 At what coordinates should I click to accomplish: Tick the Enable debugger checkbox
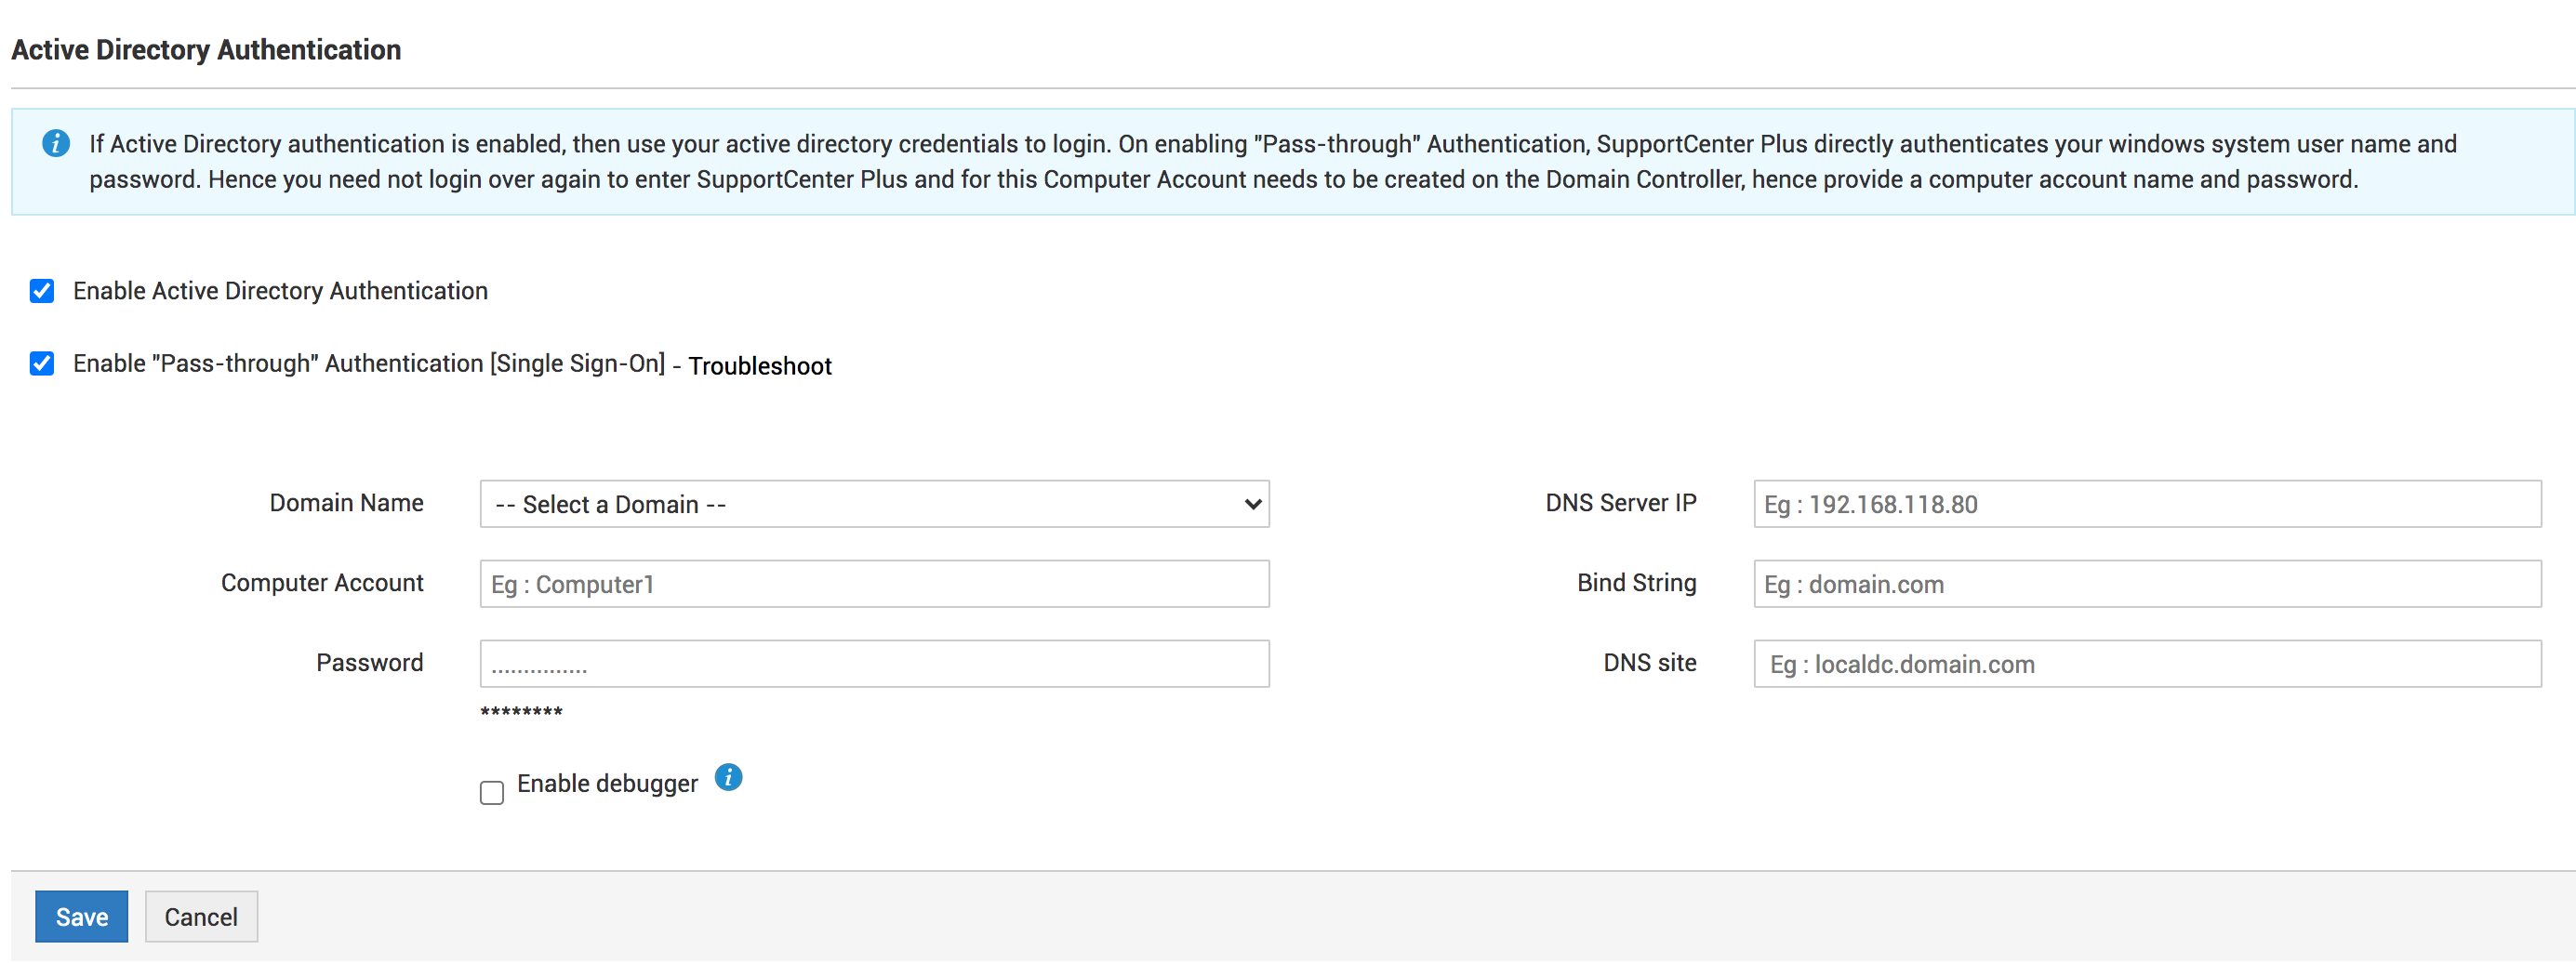(492, 793)
